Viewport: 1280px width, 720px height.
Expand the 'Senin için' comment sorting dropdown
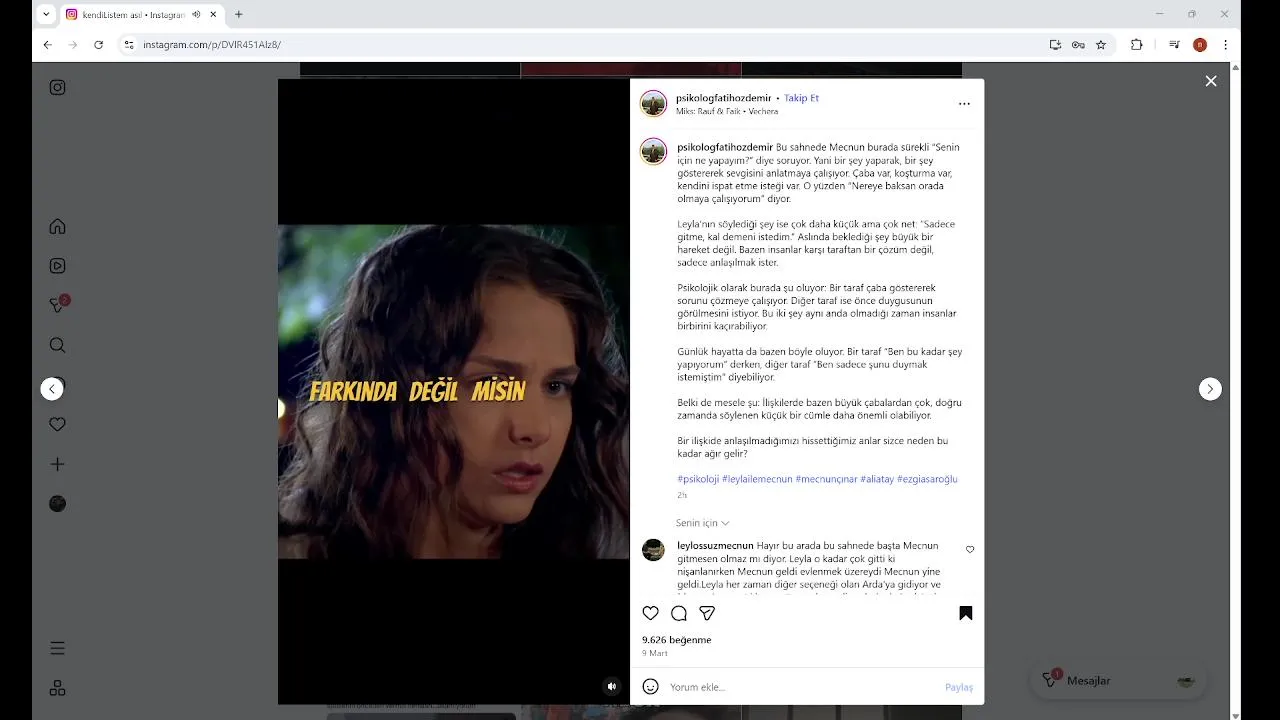pyautogui.click(x=702, y=523)
